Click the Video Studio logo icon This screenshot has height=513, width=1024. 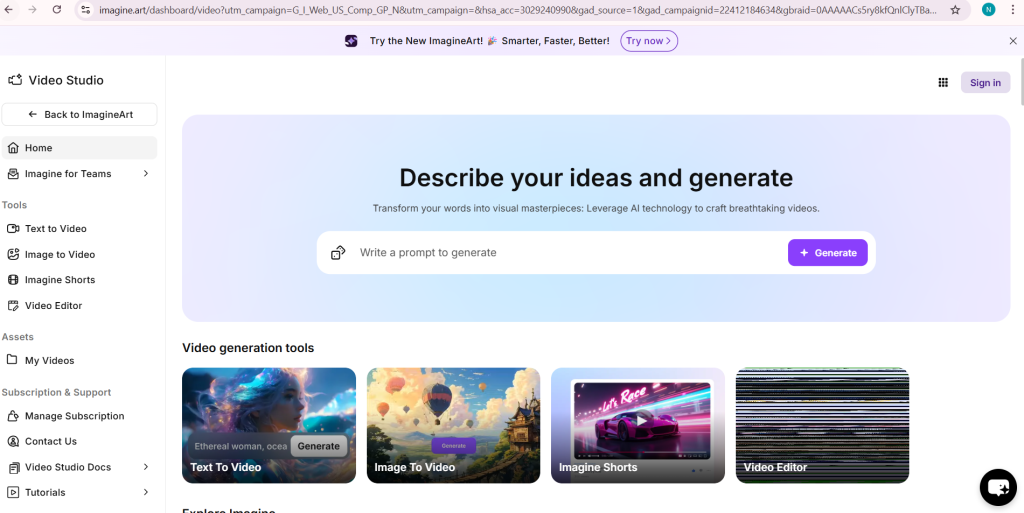tap(15, 80)
